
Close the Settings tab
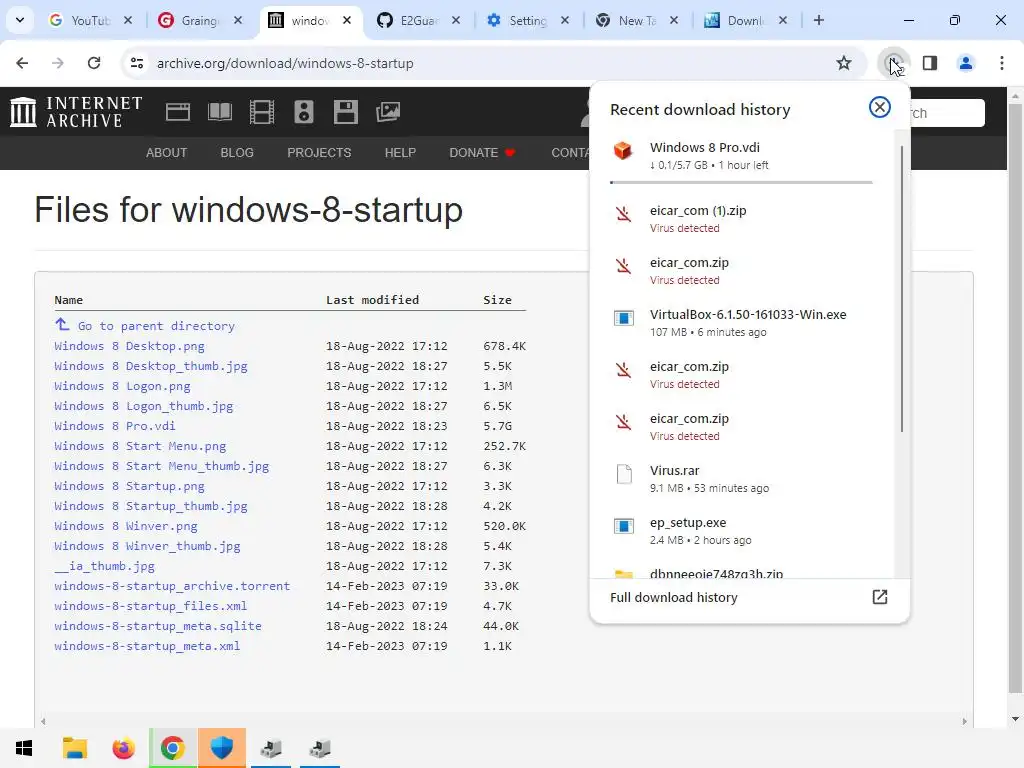[565, 20]
